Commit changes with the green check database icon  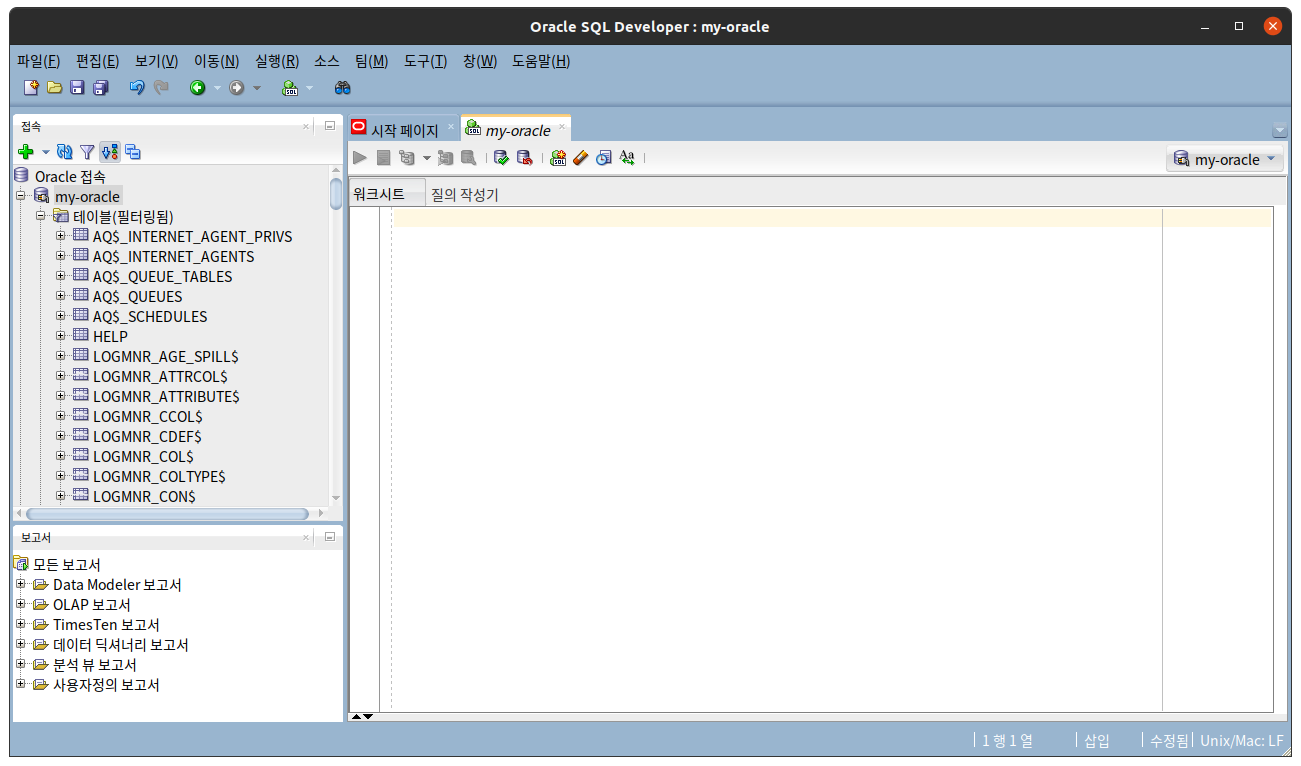tap(501, 158)
